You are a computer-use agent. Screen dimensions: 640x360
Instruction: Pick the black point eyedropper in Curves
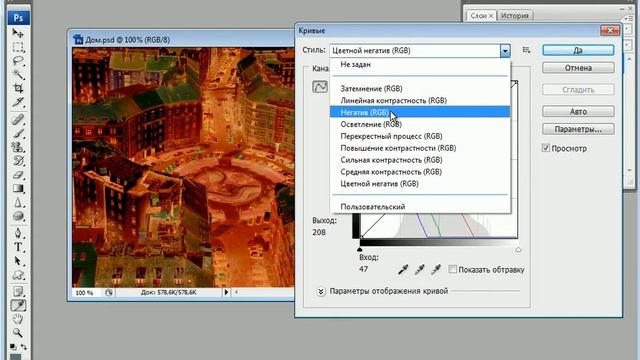point(403,269)
